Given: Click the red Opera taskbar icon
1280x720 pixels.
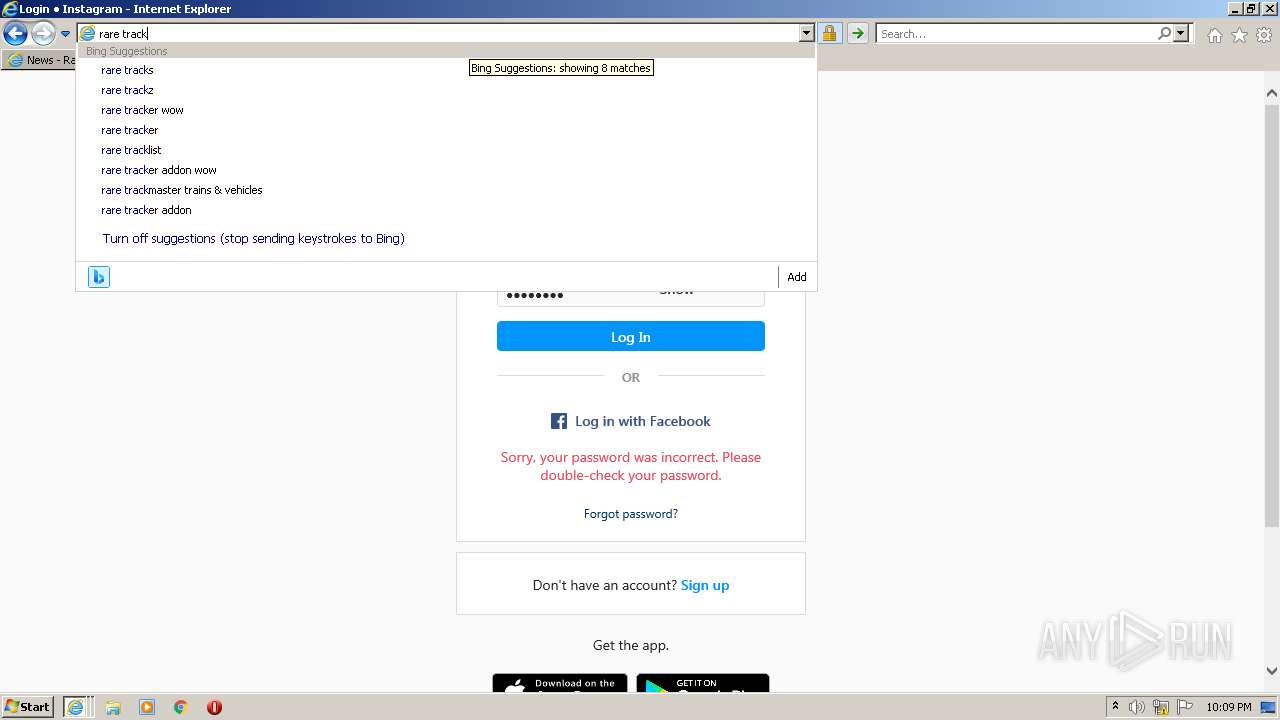Looking at the screenshot, I should [x=214, y=707].
